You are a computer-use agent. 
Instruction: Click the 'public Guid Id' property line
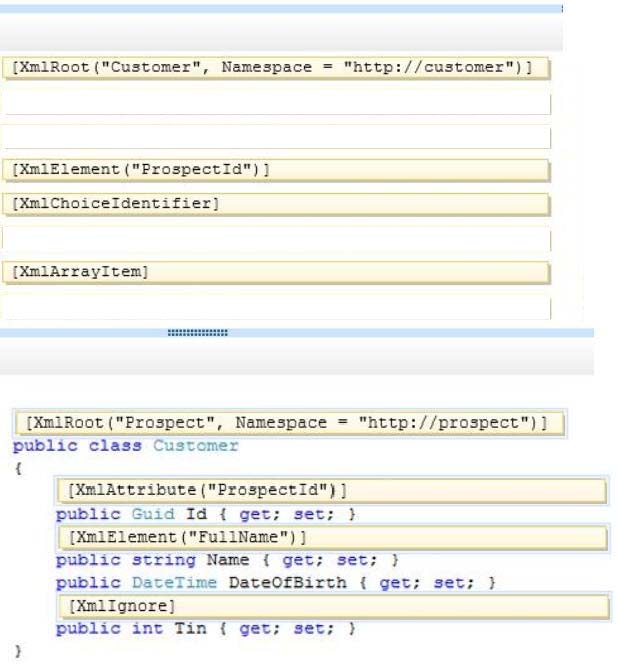(x=206, y=514)
